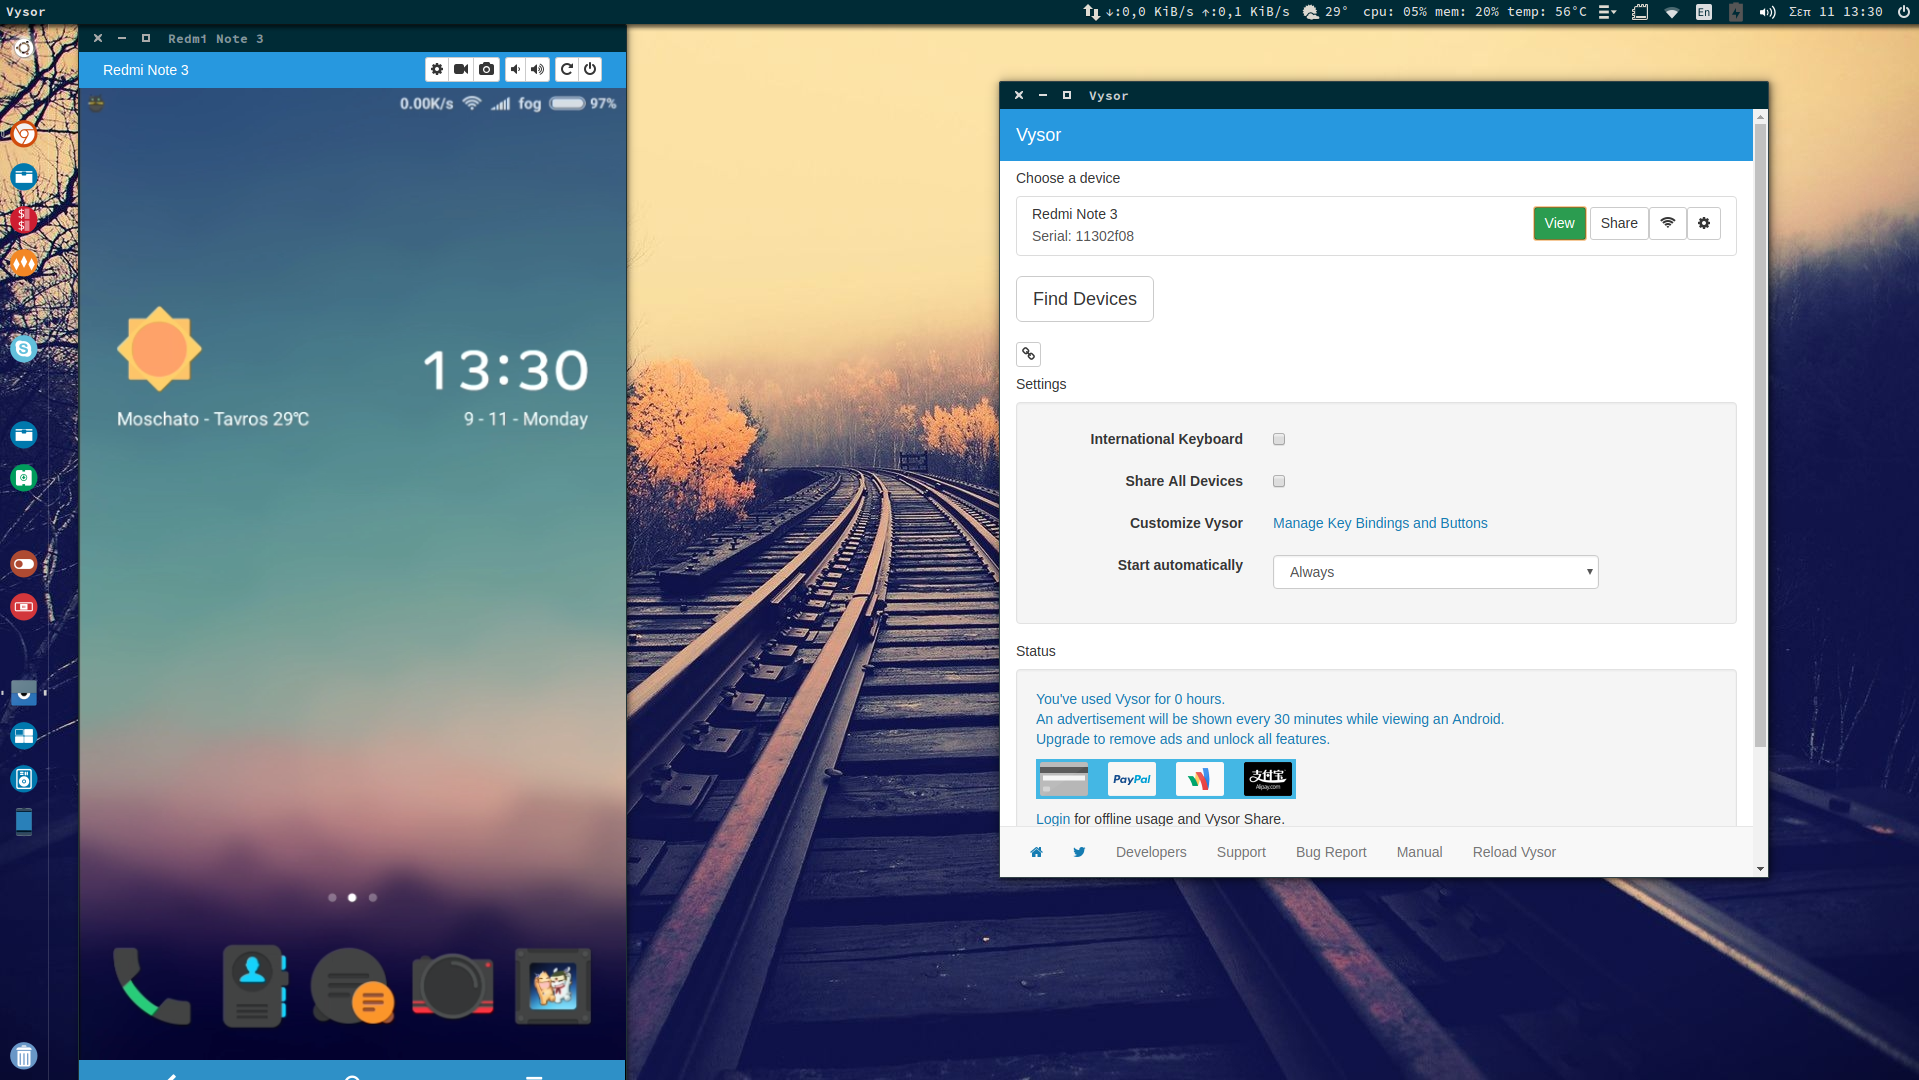This screenshot has width=1919, height=1080.
Task: Click the wireless connection icon for Redmi Note 3
Action: tap(1667, 223)
